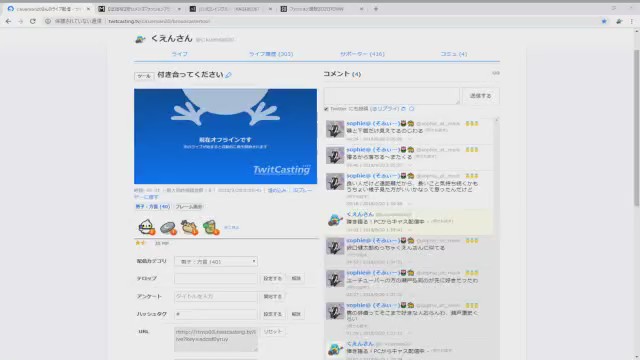This screenshot has height=360, width=640.
Task: Click into the comment text area
Action: (392, 96)
